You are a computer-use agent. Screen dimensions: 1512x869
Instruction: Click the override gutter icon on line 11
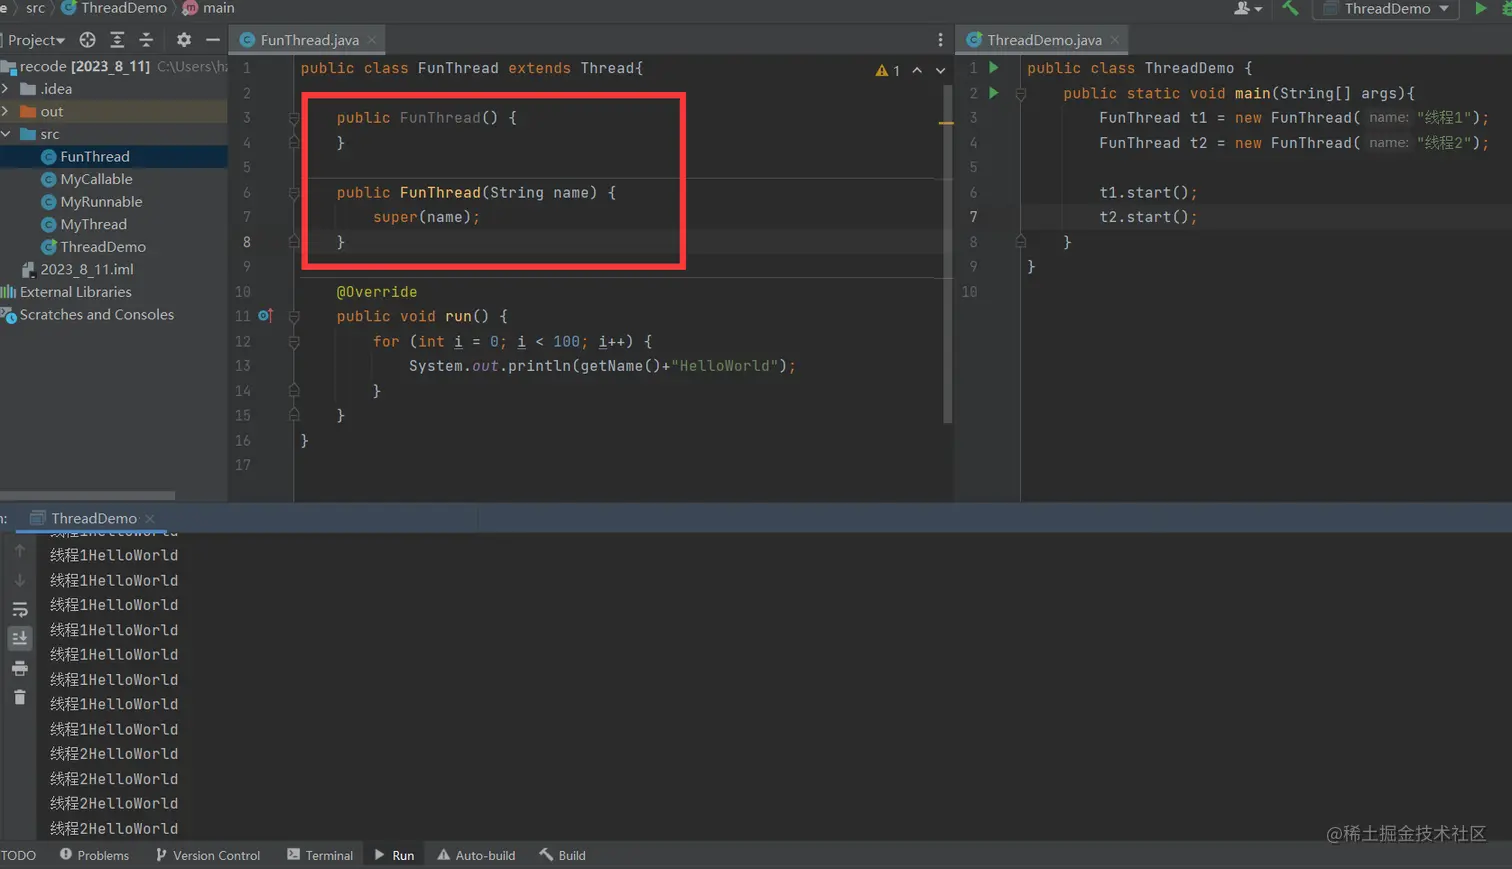pos(265,316)
